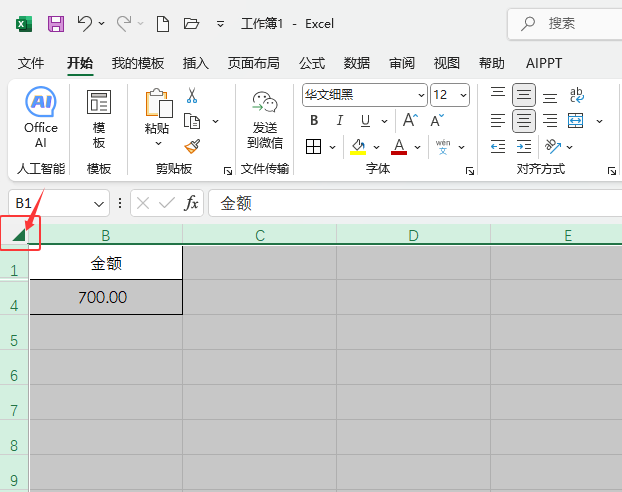Open the 模板 templates button

(x=99, y=119)
